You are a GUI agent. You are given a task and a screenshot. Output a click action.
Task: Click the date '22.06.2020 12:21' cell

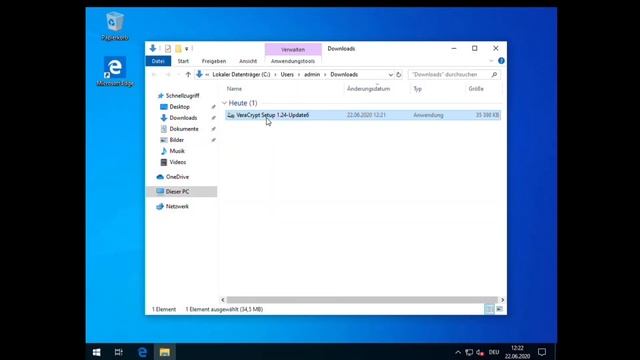click(366, 115)
